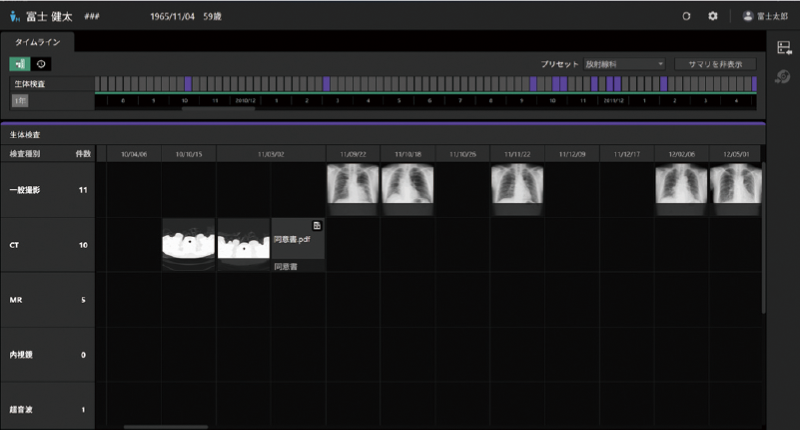Click the horizontal scrollbar under the exam grid

166,427
